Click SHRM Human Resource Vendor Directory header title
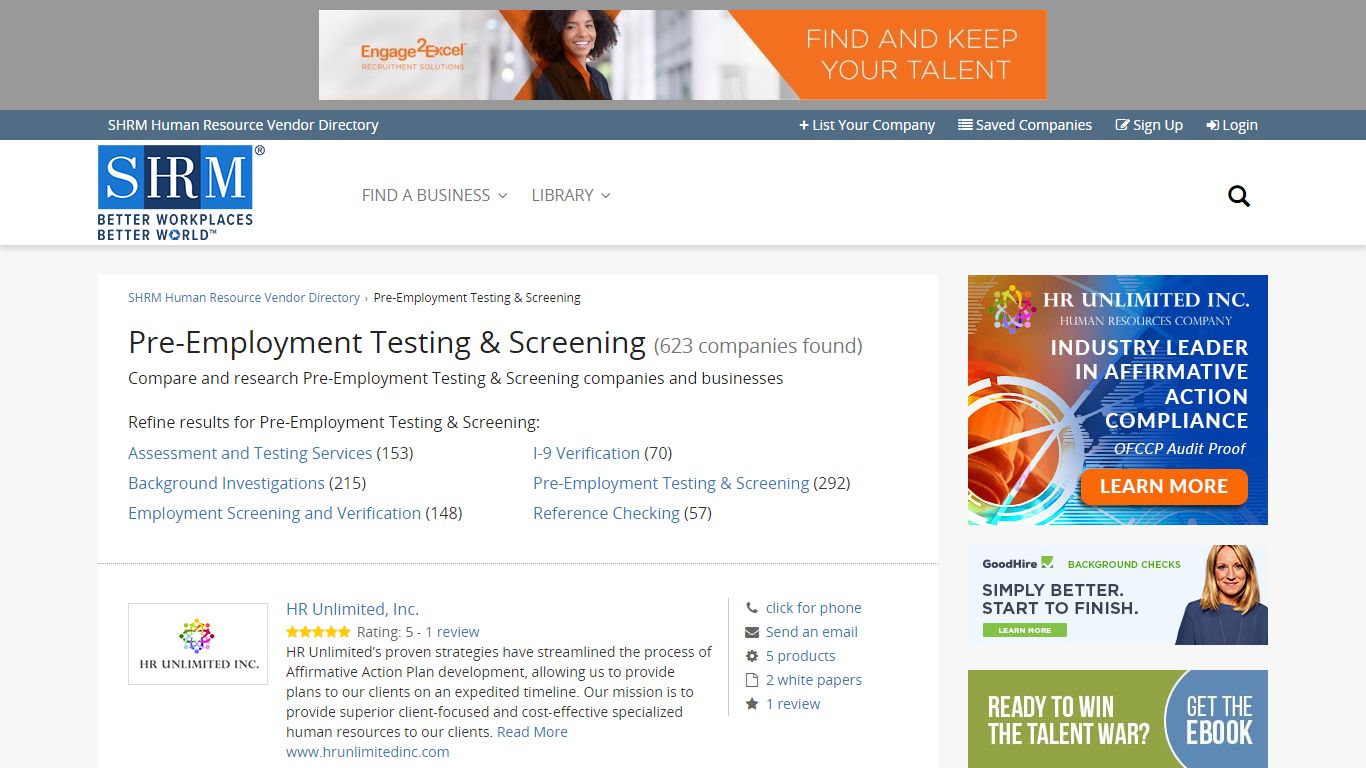Screen dimensions: 1366x768 click(243, 125)
